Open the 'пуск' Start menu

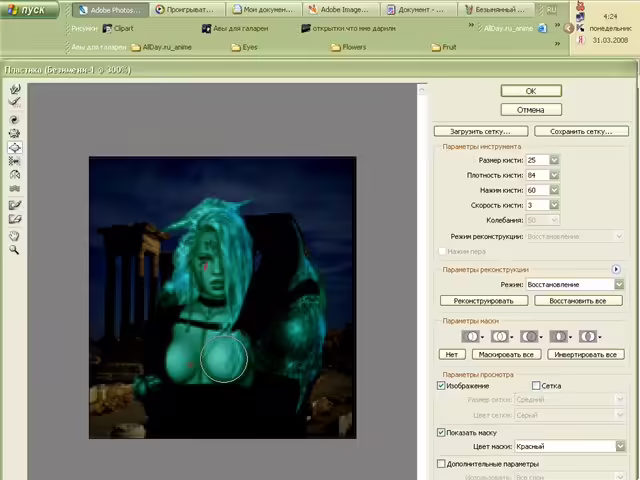tap(29, 10)
